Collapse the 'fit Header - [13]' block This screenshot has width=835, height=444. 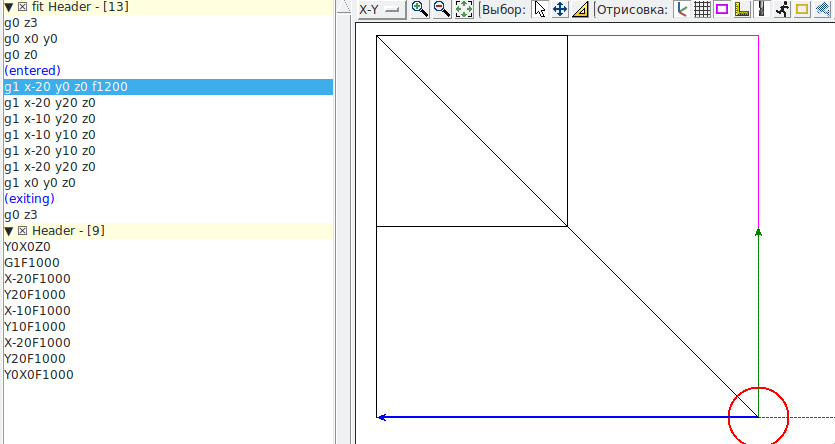(9, 7)
